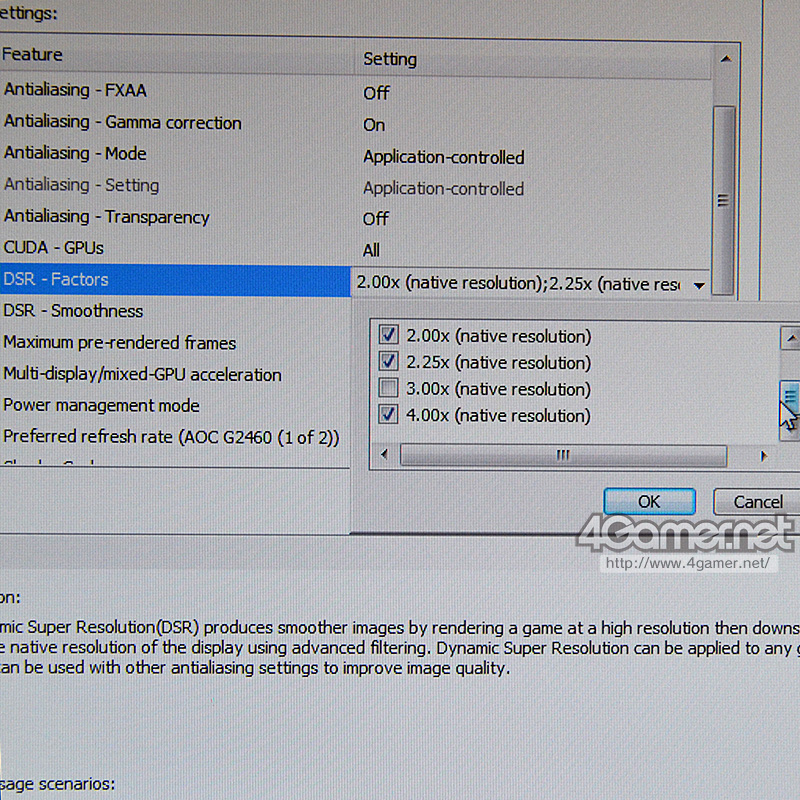Click Application-controlled value for Antialiasing - Mode
Viewport: 800px width, 800px height.
click(443, 157)
